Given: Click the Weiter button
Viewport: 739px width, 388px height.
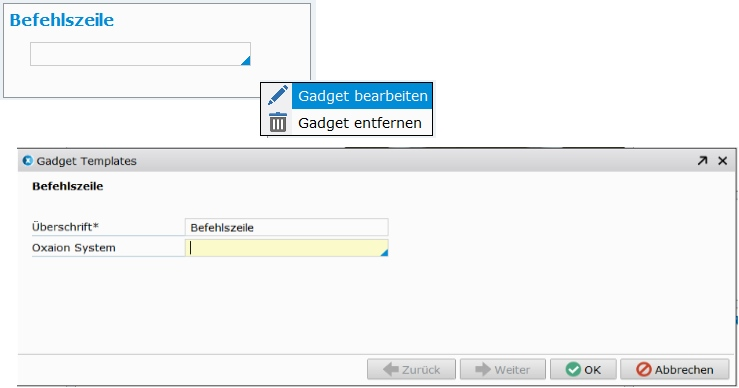Looking at the screenshot, I should coord(502,369).
